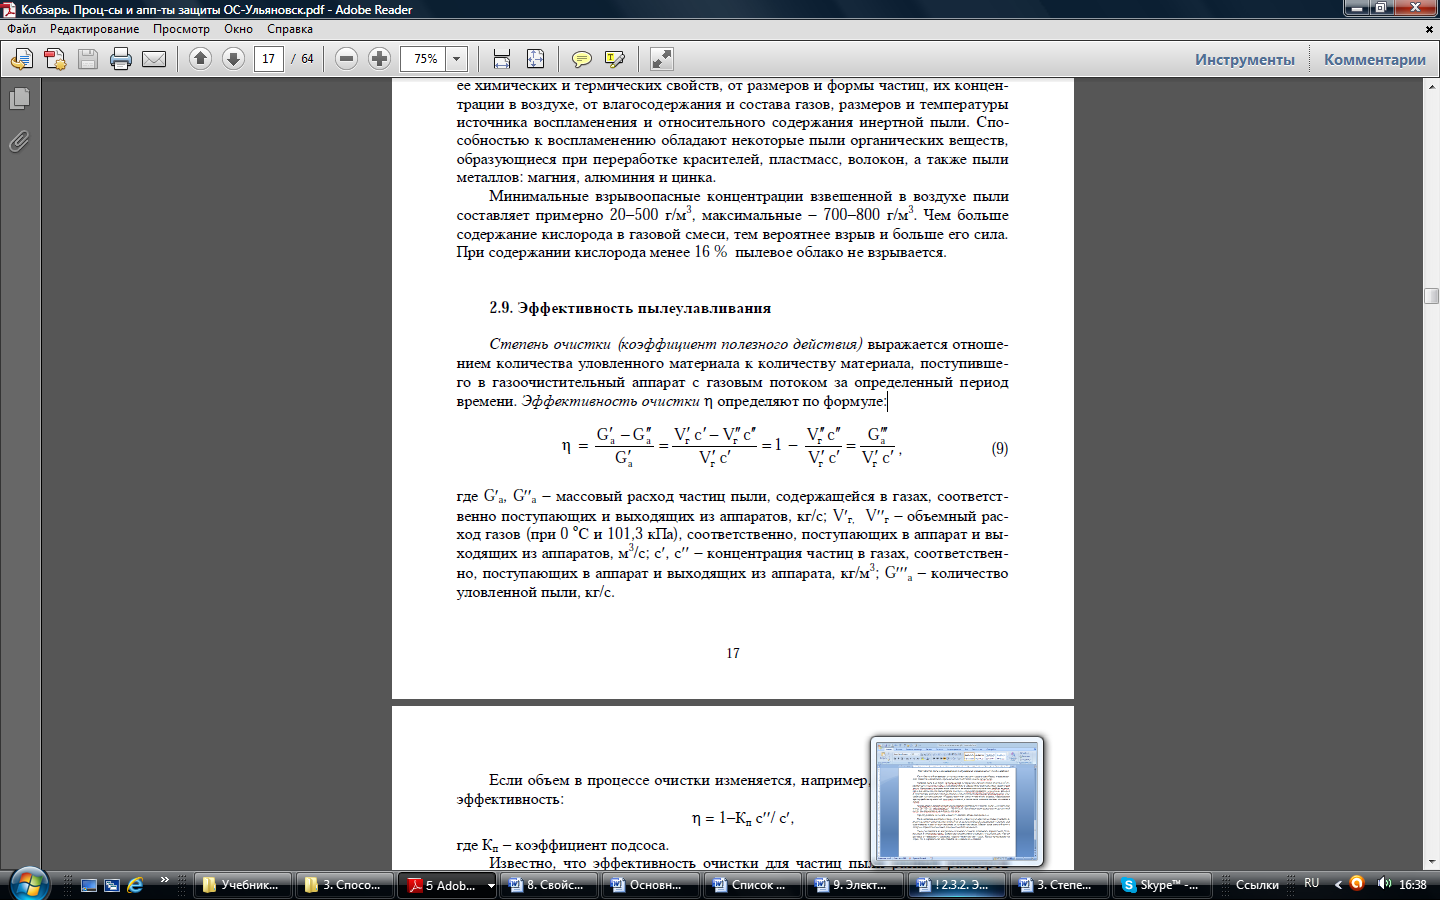The width and height of the screenshot is (1440, 900).
Task: Click the page number field showing 17
Action: coord(268,59)
